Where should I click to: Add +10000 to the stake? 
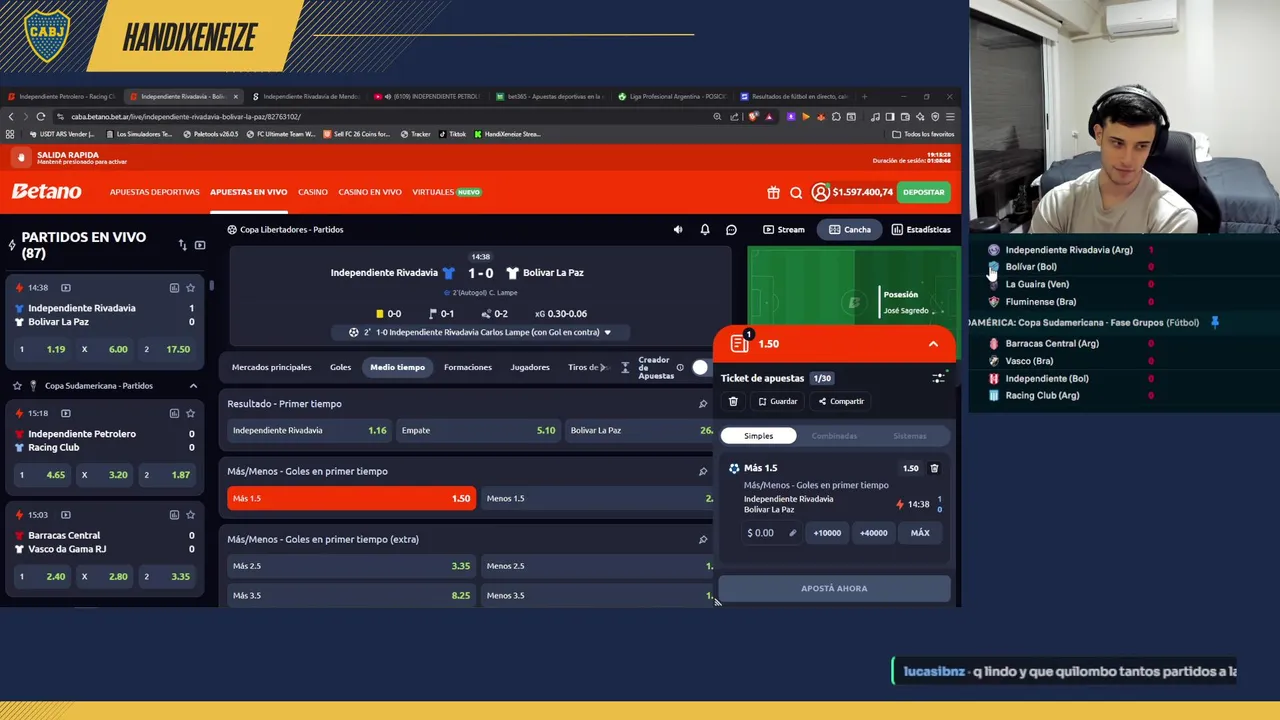click(x=827, y=533)
